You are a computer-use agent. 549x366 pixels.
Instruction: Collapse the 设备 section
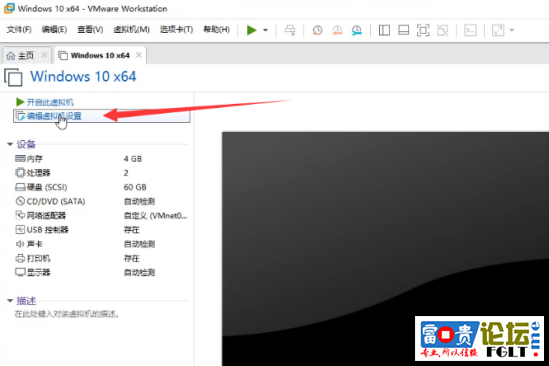(10, 144)
